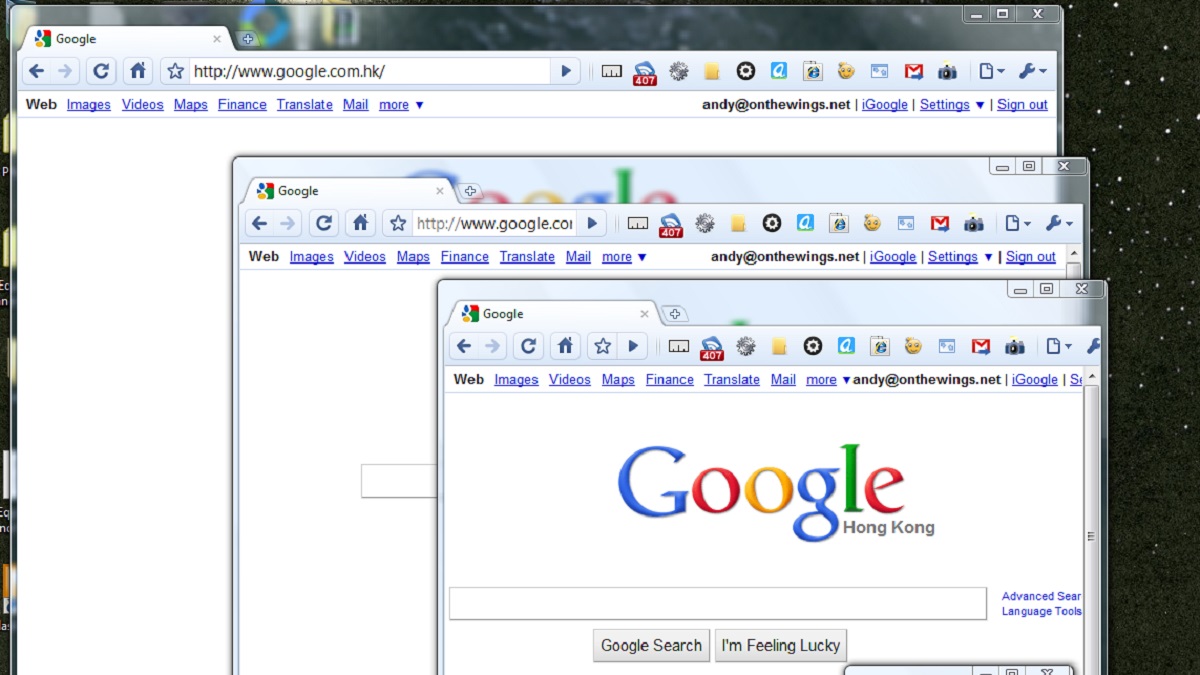Screen dimensions: 1200x675
Task: Open Images link in front window
Action: [516, 380]
